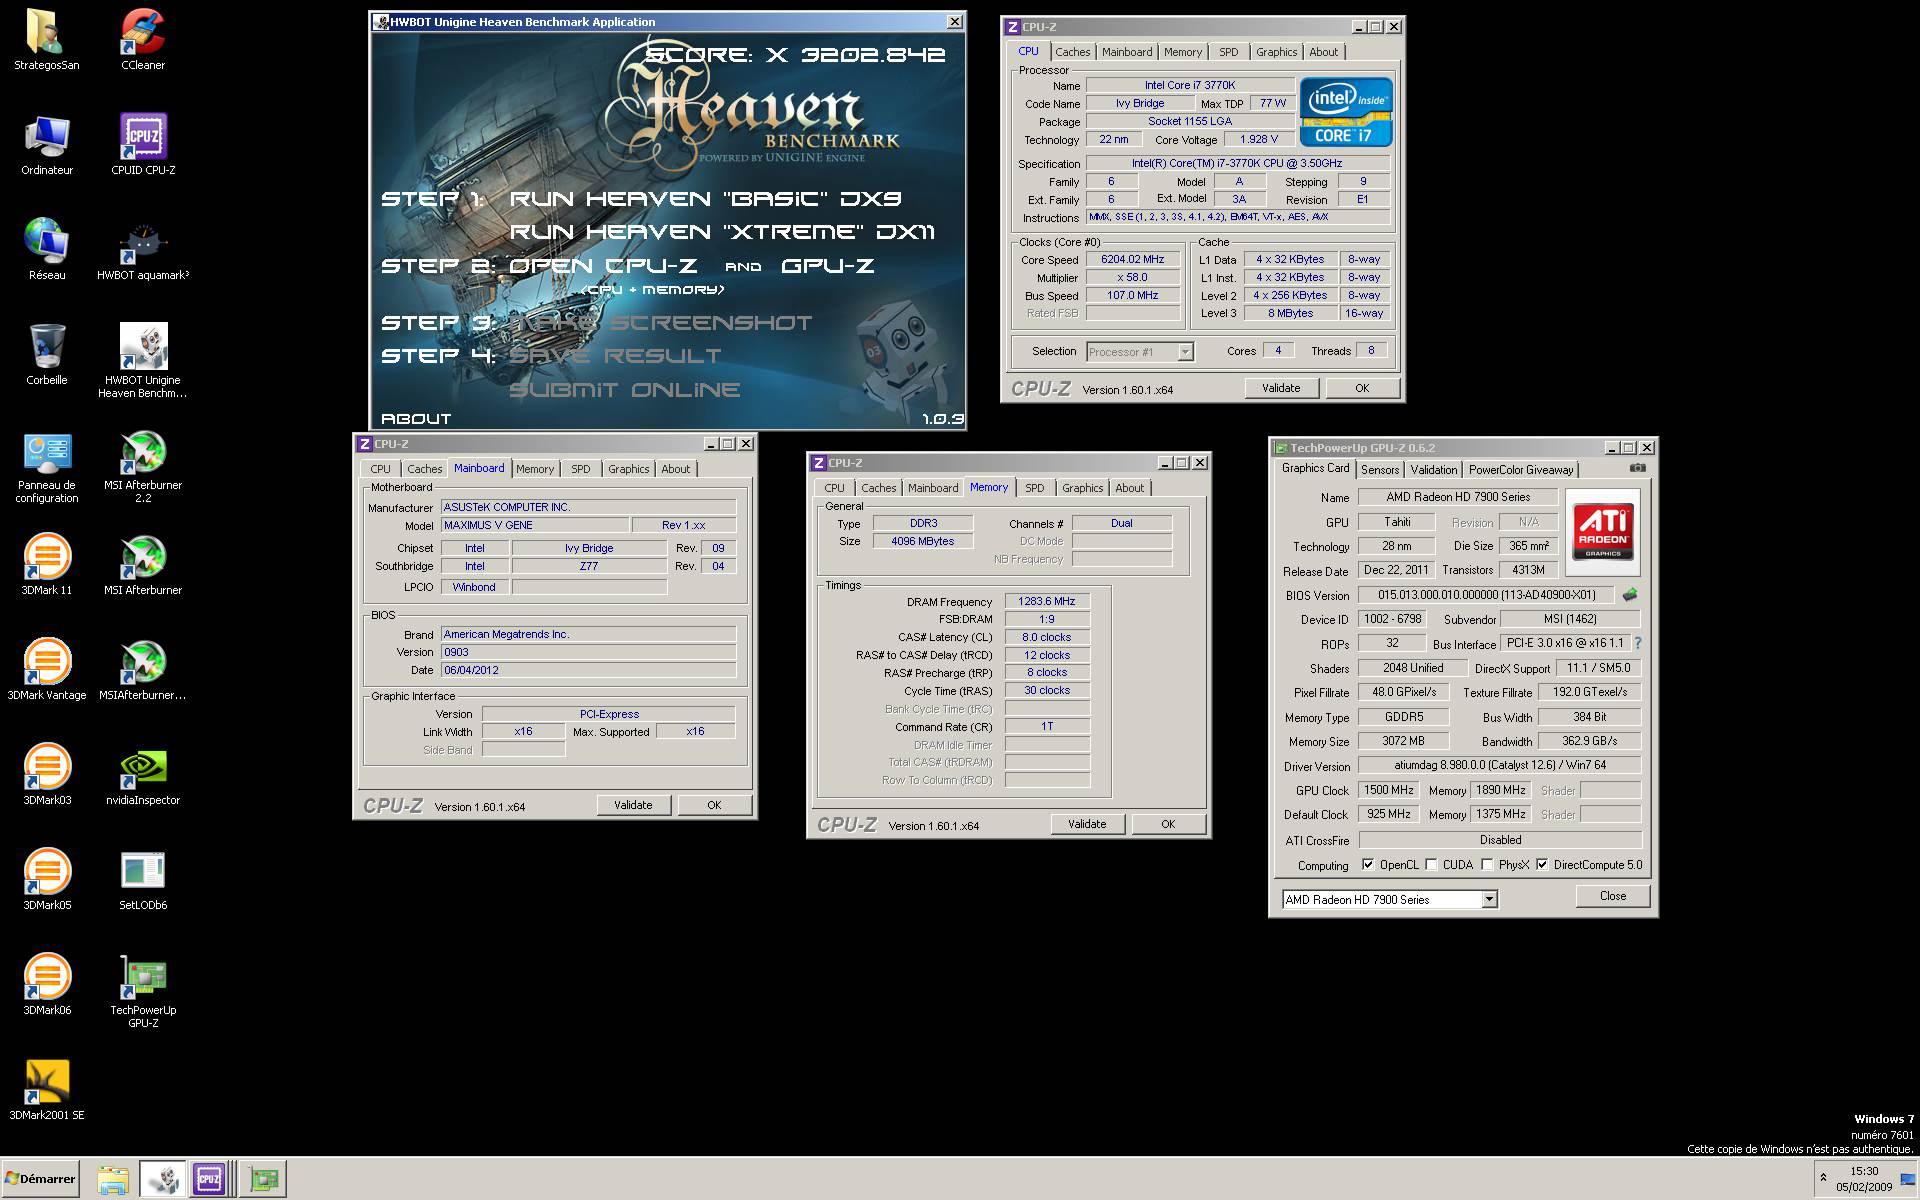Image resolution: width=1920 pixels, height=1200 pixels.
Task: Click the GPU-Z BIOS save chip icon
Action: pos(1630,595)
